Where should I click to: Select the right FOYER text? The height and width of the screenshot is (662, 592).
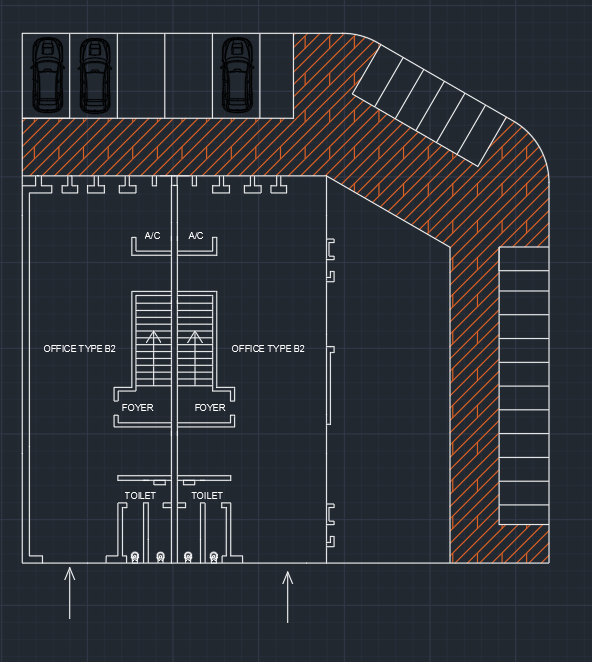(210, 408)
